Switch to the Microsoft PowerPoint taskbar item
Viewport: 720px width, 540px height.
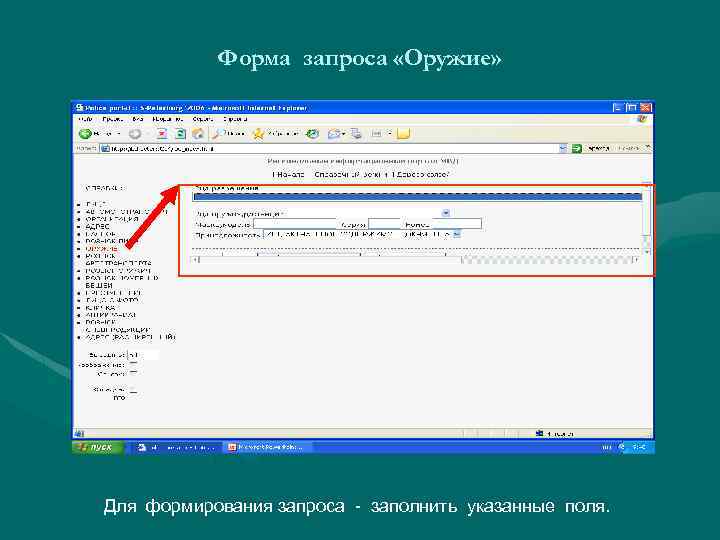click(x=267, y=447)
